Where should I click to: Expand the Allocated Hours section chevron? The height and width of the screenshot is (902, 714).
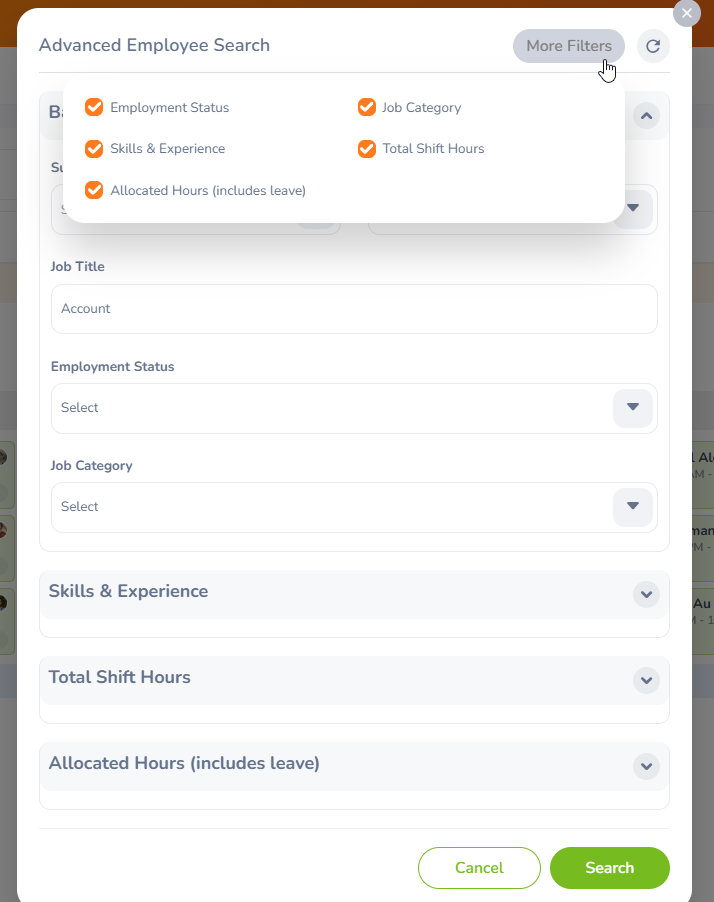[646, 766]
